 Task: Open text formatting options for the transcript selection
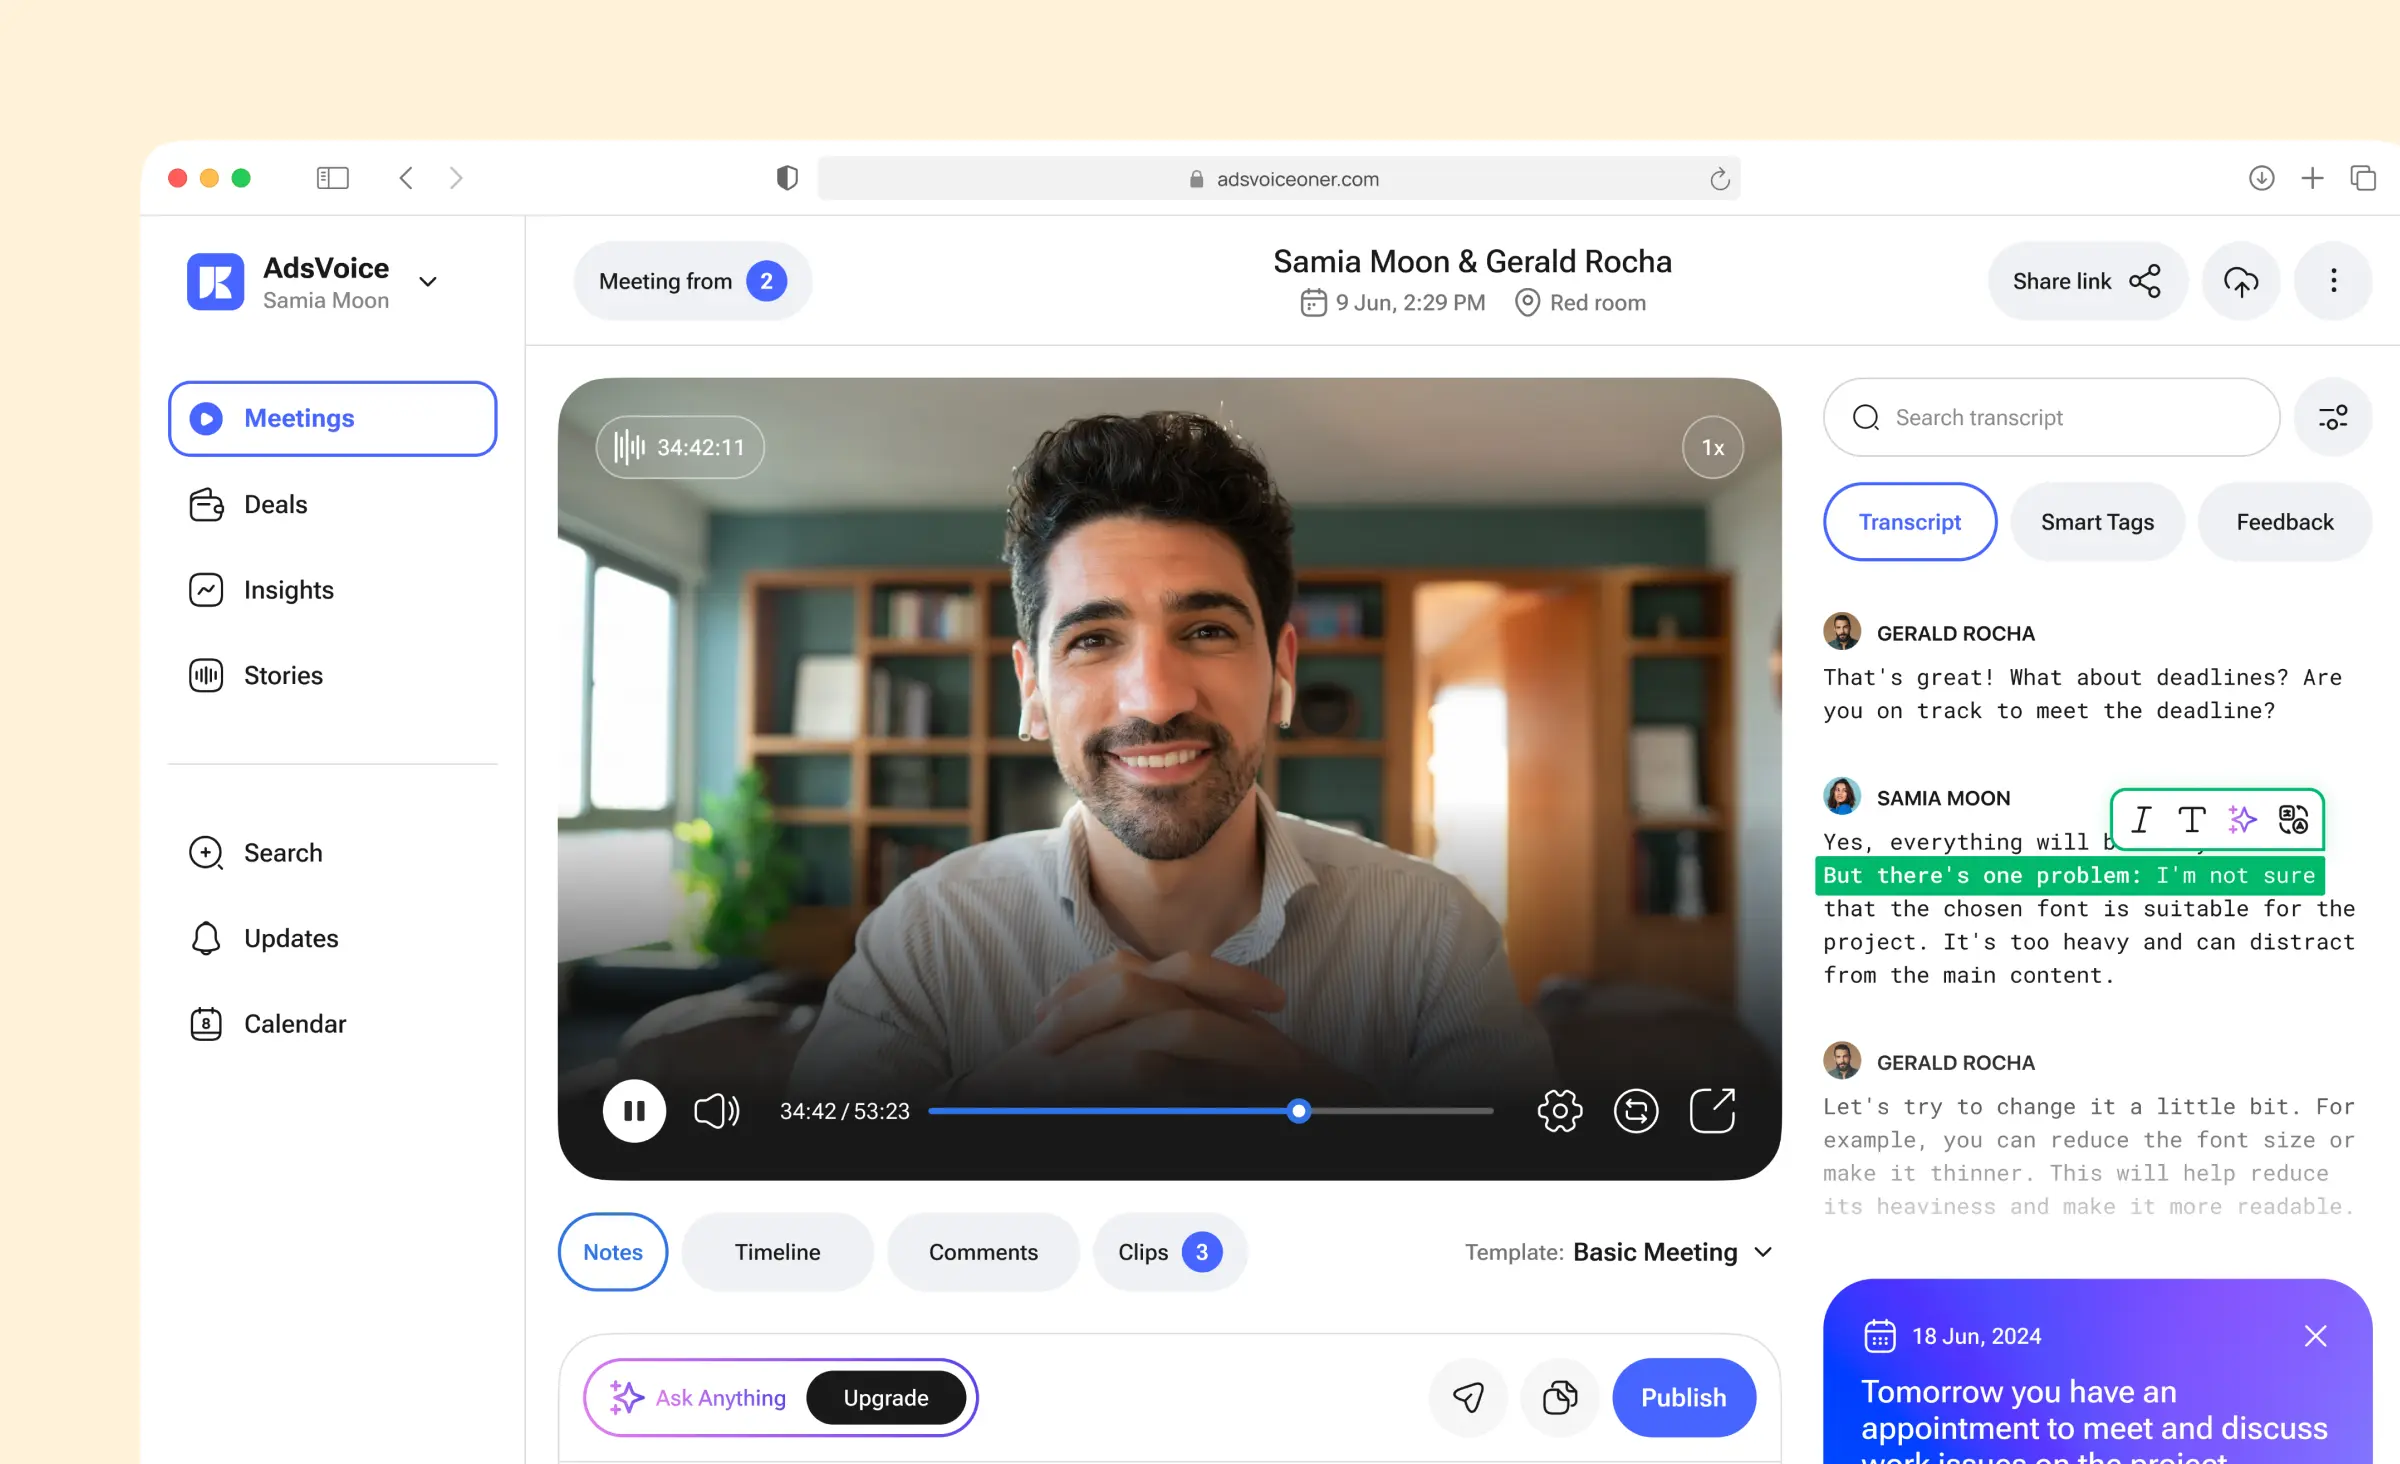click(2191, 820)
